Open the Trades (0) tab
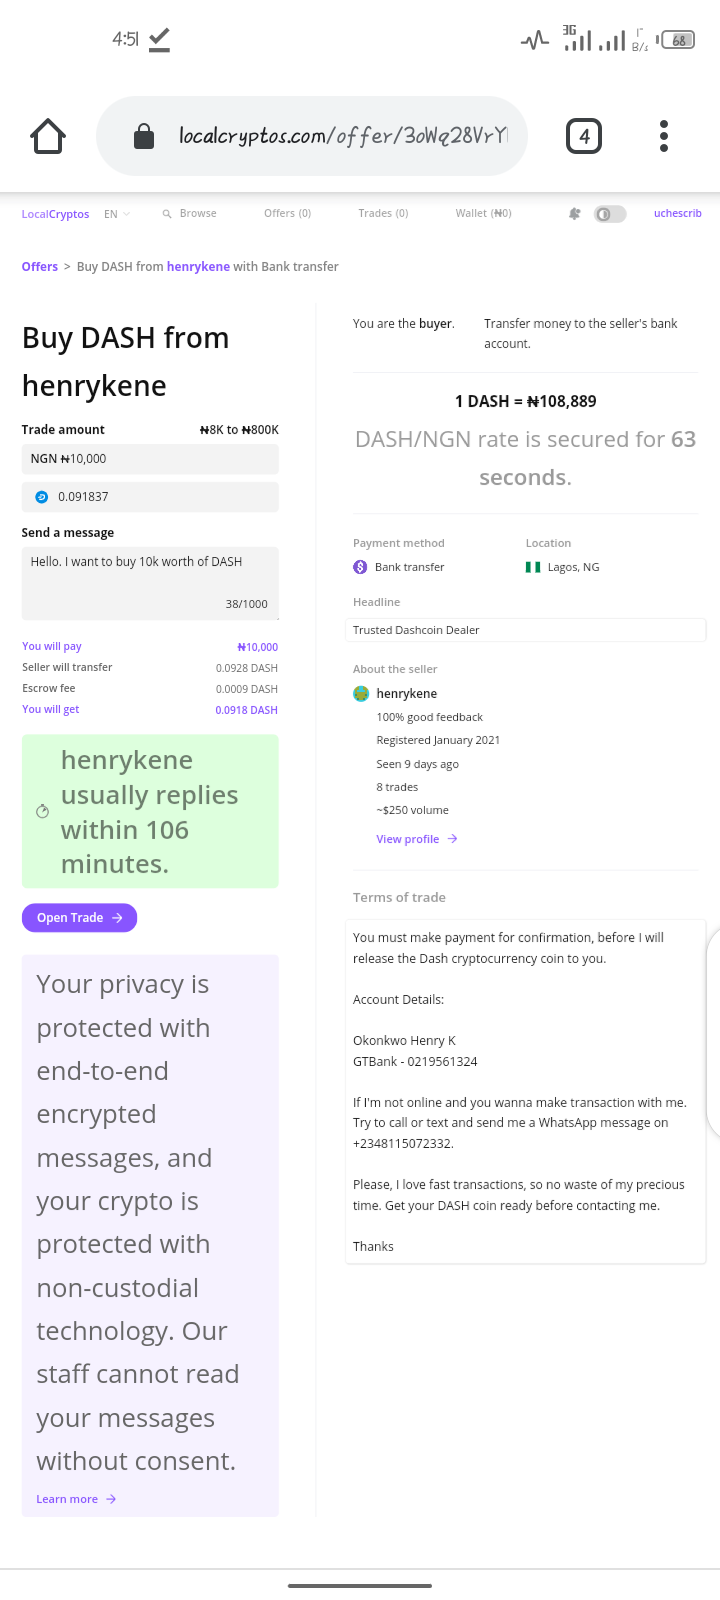Screen dimensions: 720x1600 (x=383, y=214)
